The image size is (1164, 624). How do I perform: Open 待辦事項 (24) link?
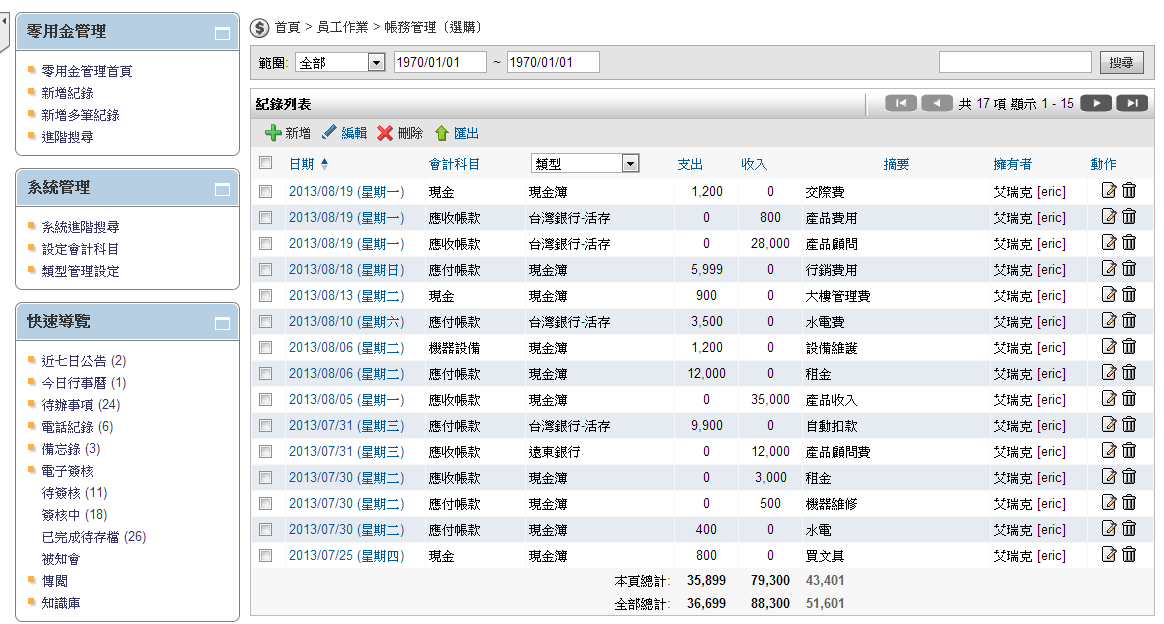[x=81, y=404]
